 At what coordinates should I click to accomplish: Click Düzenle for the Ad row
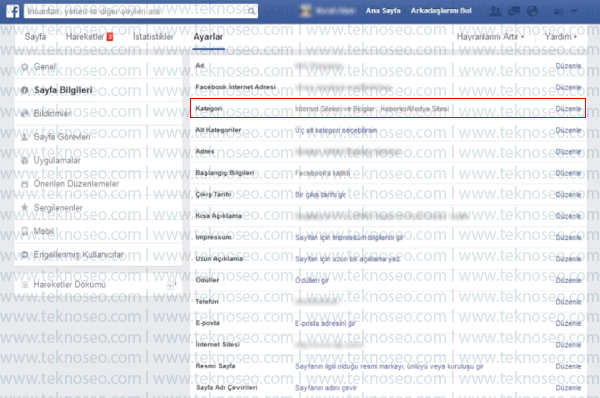(x=568, y=66)
